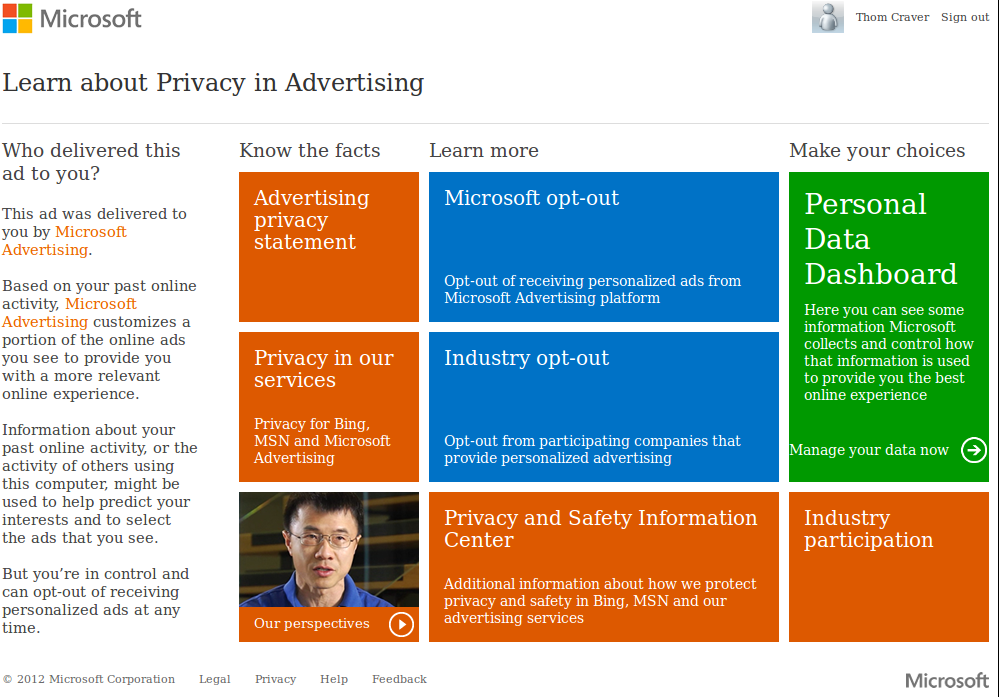Open the Industry participation tile
This screenshot has width=999, height=697.
coord(888,566)
